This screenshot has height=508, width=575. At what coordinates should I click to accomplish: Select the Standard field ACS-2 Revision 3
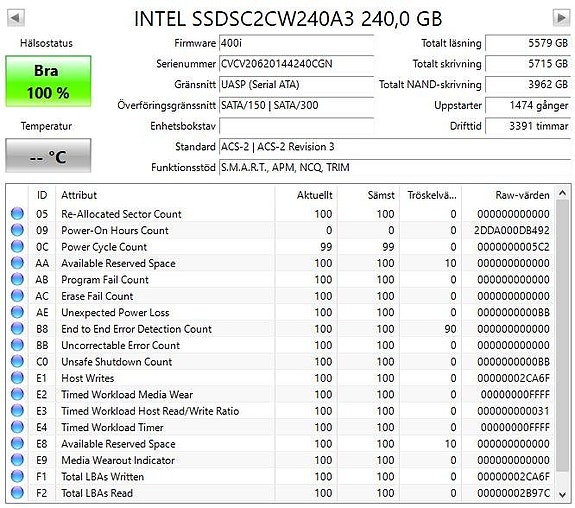click(x=395, y=147)
